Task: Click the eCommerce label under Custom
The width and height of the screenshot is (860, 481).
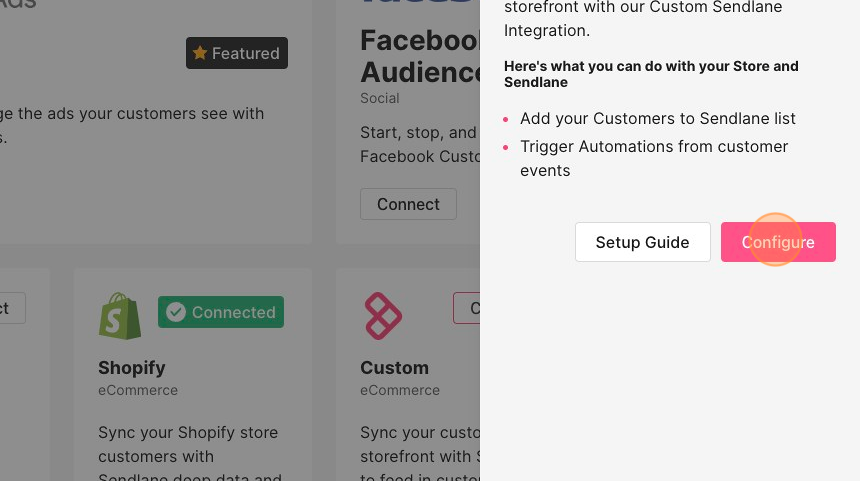Action: (400, 391)
